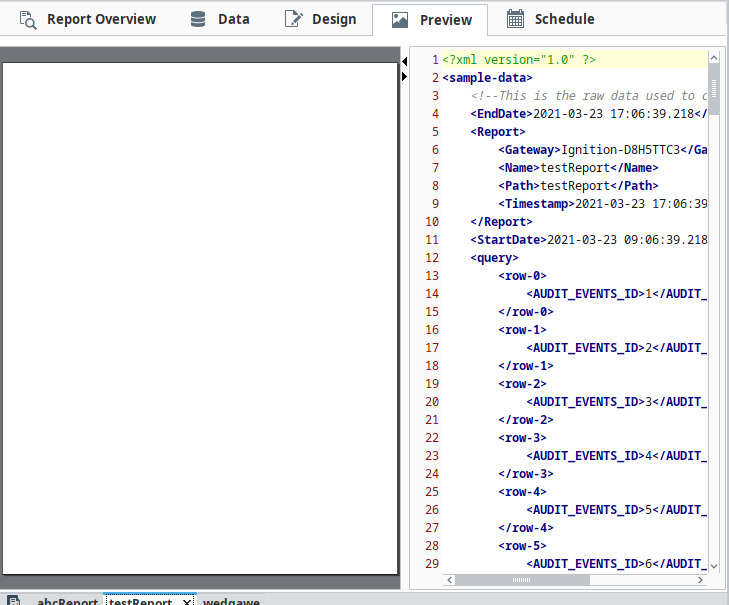Image resolution: width=729 pixels, height=605 pixels.
Task: Click line number 29 in the gutter
Action: tap(432, 564)
